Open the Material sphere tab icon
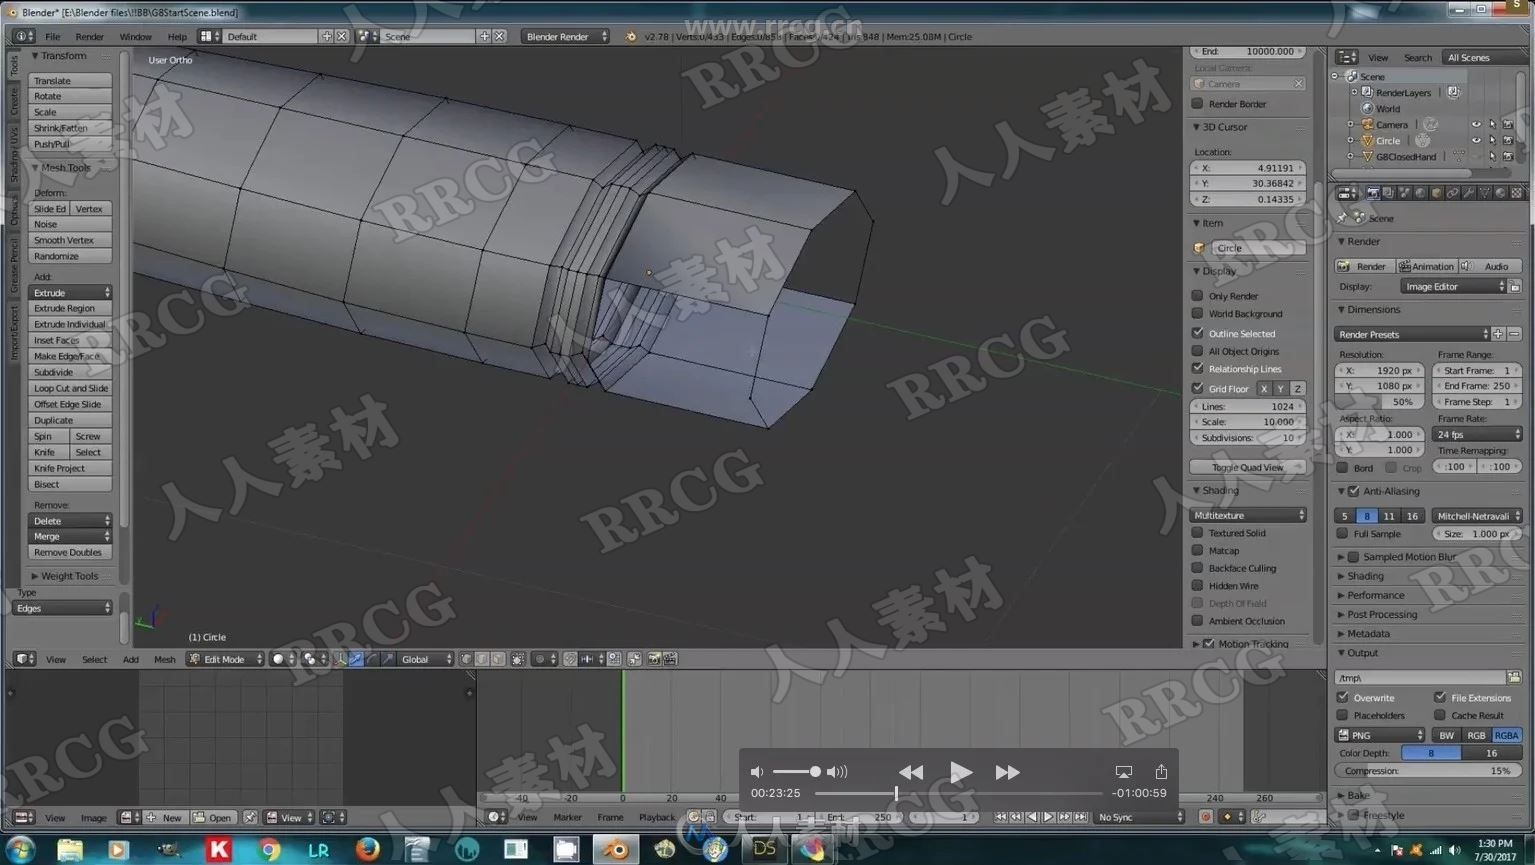 point(1500,193)
